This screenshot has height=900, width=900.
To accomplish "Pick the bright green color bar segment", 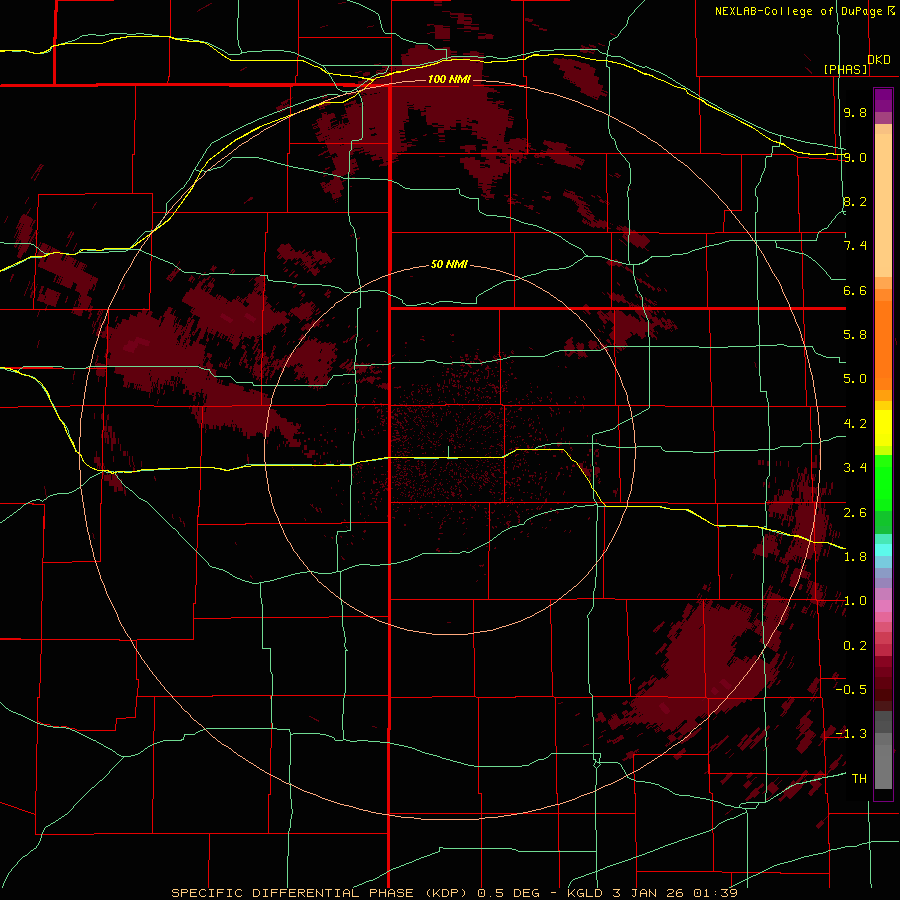I will [883, 483].
